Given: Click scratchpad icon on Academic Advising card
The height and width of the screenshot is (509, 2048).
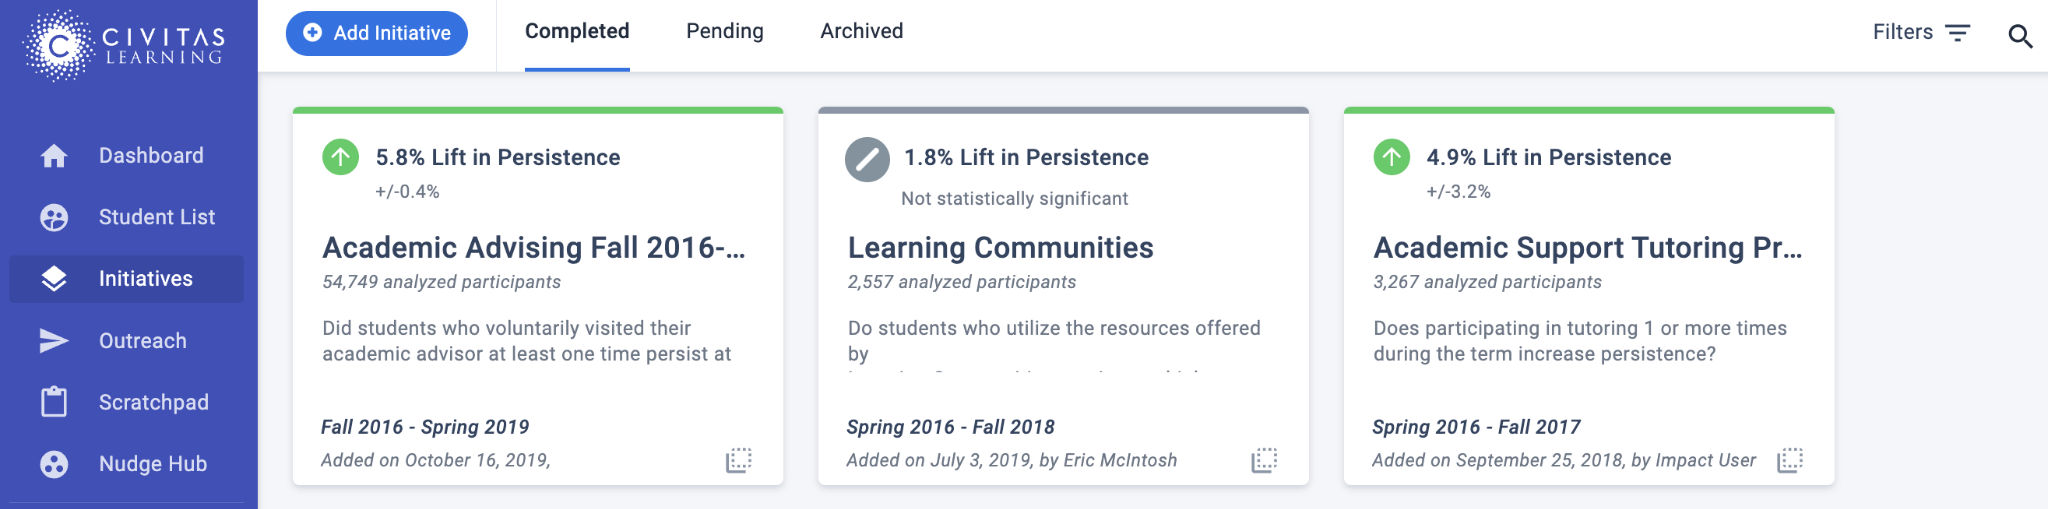Looking at the screenshot, I should pyautogui.click(x=739, y=460).
